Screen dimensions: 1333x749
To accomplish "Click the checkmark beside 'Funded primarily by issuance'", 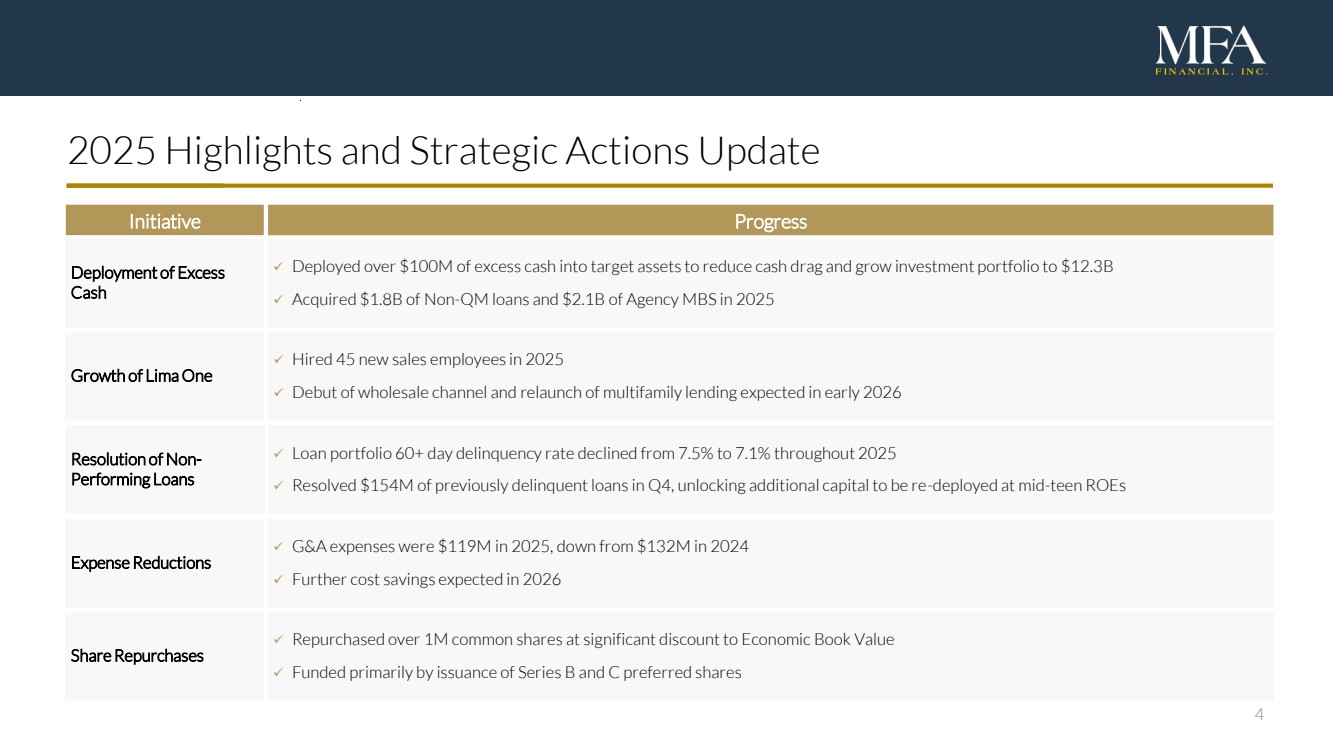I will pos(278,673).
